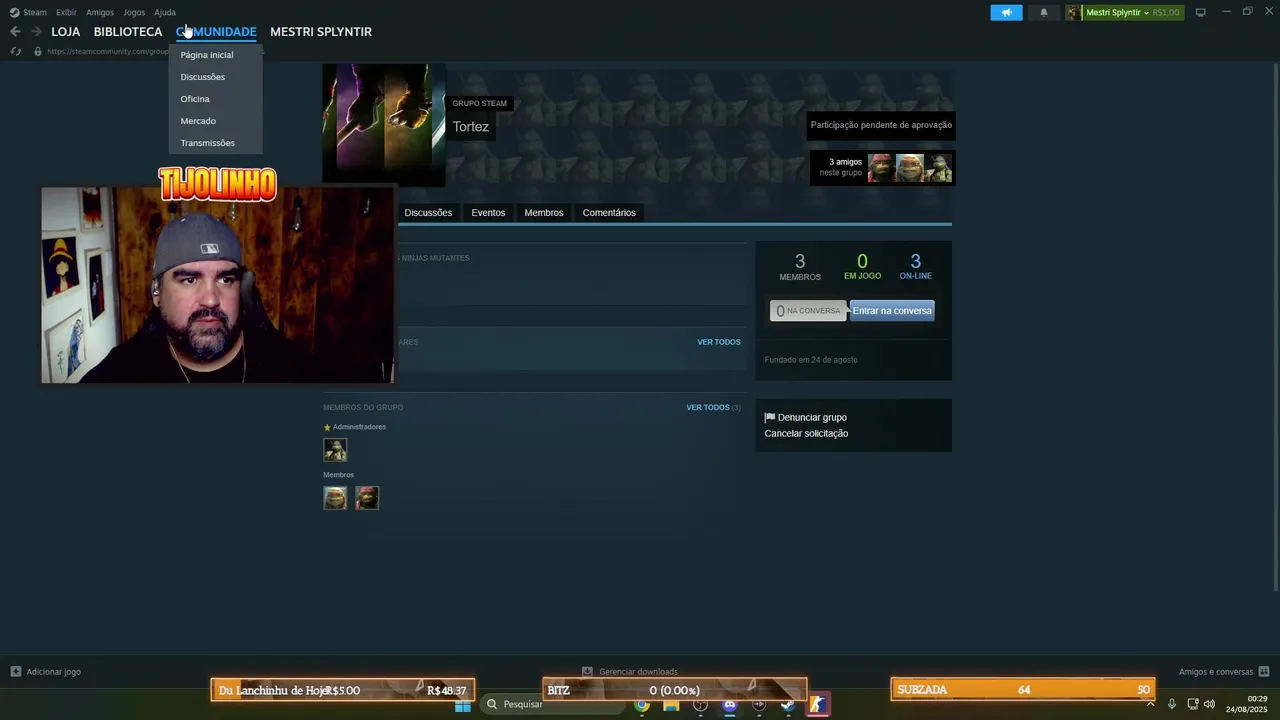
Task: Open the volume icon in tray
Action: (1209, 704)
